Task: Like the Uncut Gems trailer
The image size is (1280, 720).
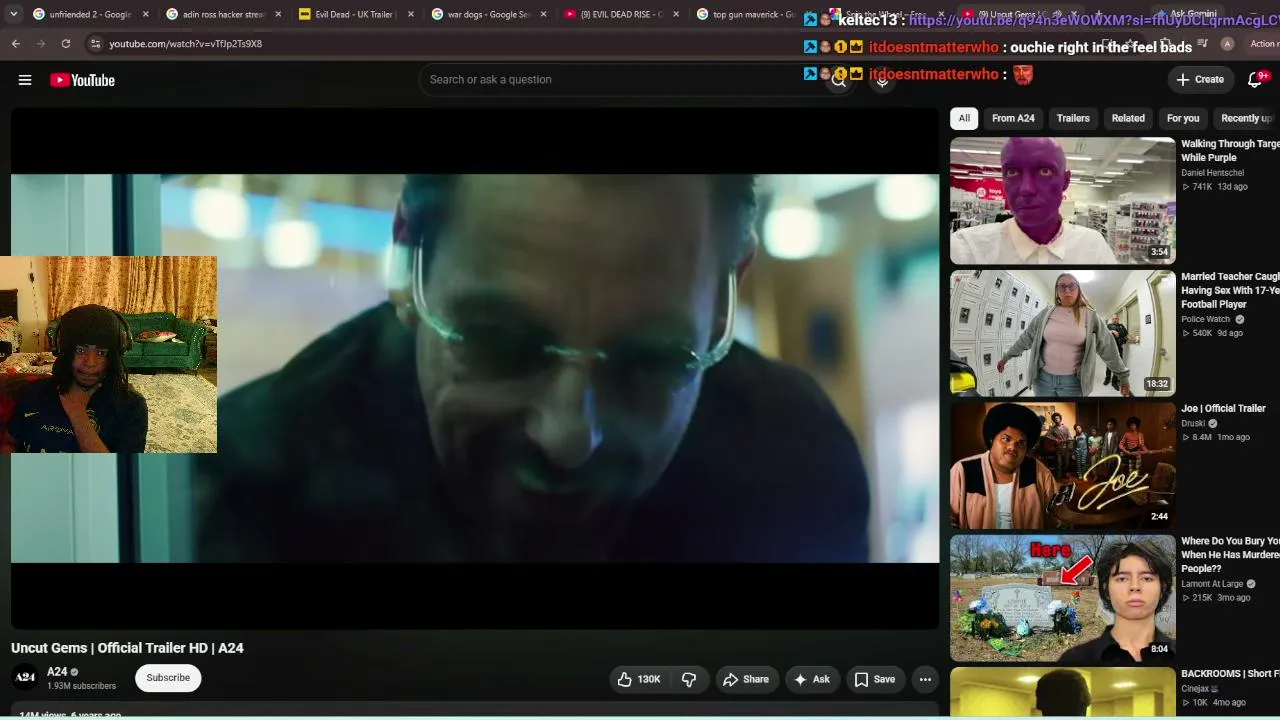Action: pos(638,679)
